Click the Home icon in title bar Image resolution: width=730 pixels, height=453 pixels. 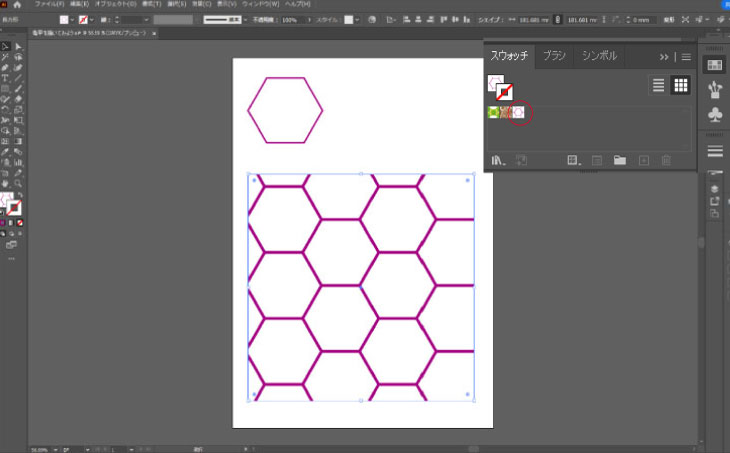pos(17,5)
